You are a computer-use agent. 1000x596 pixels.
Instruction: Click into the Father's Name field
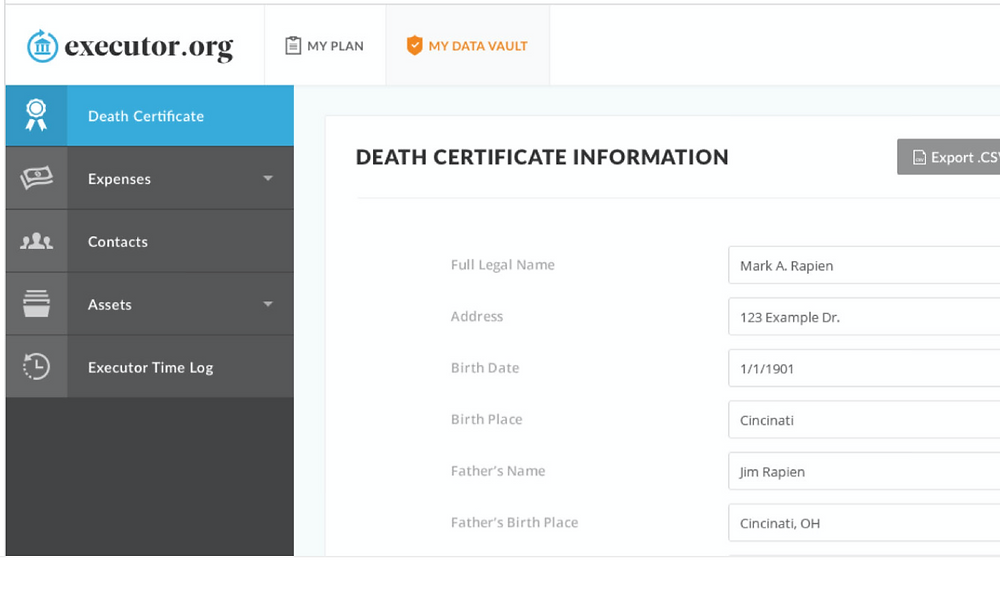click(x=864, y=472)
